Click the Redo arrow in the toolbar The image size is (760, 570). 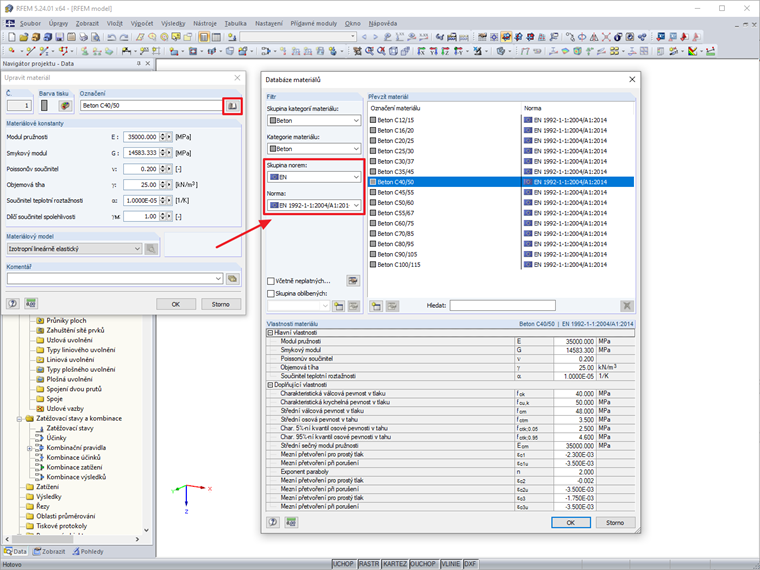(124, 37)
